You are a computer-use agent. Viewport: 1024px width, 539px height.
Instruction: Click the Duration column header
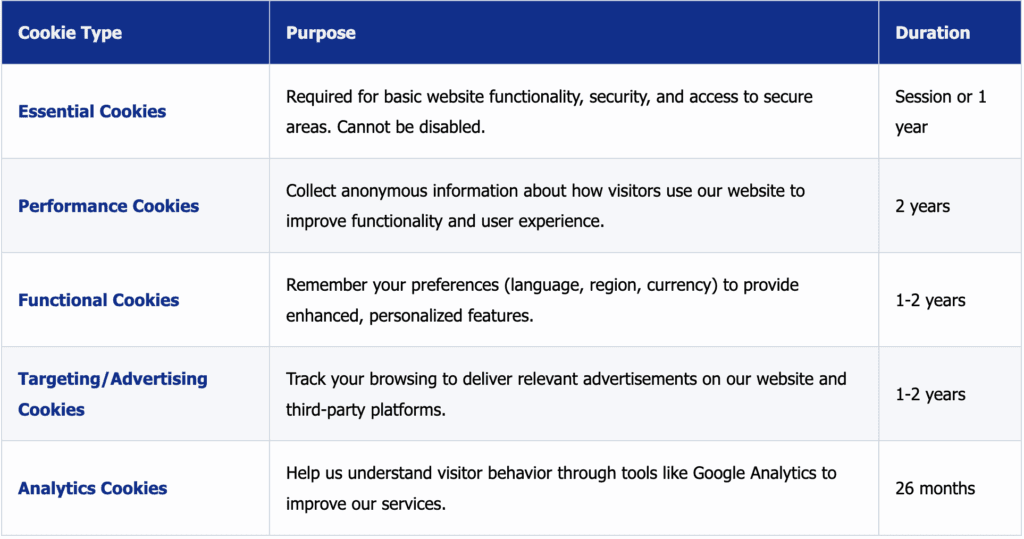coord(932,33)
